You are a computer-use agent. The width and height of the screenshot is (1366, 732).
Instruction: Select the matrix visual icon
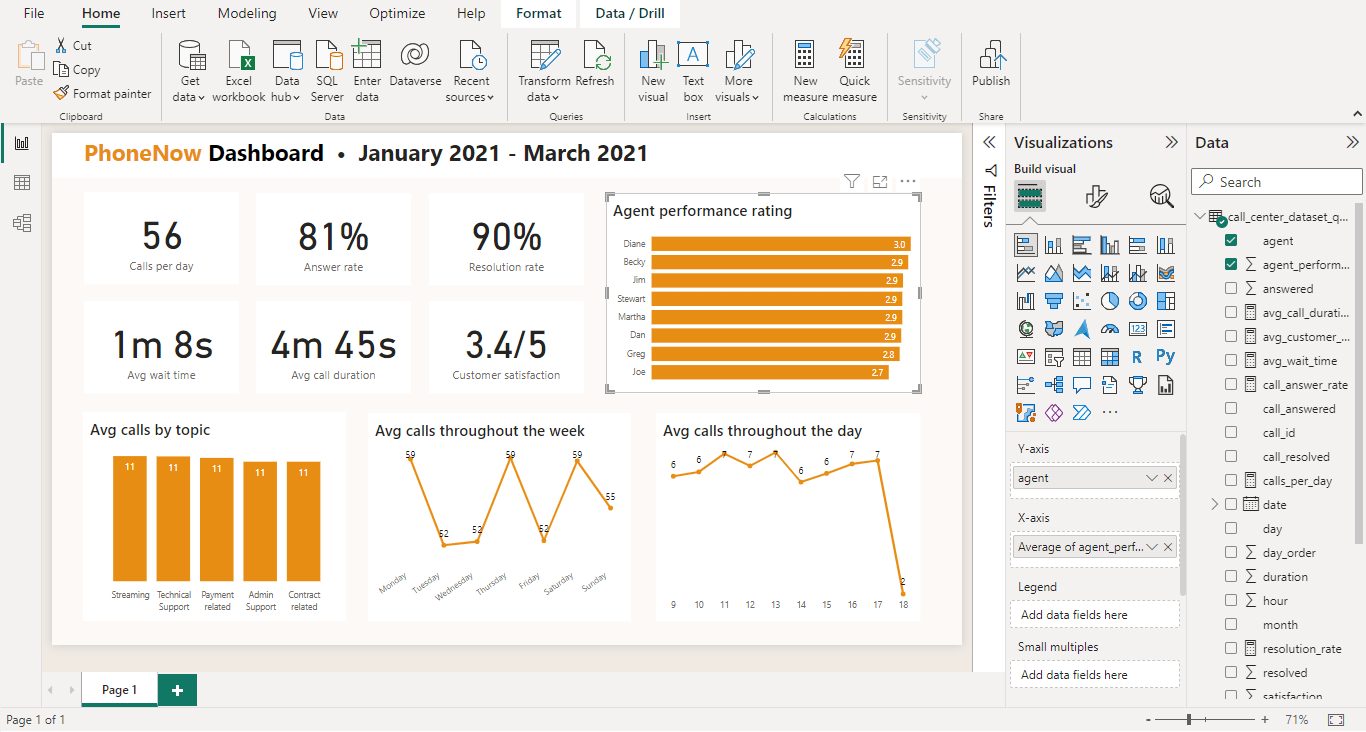[x=1110, y=356]
